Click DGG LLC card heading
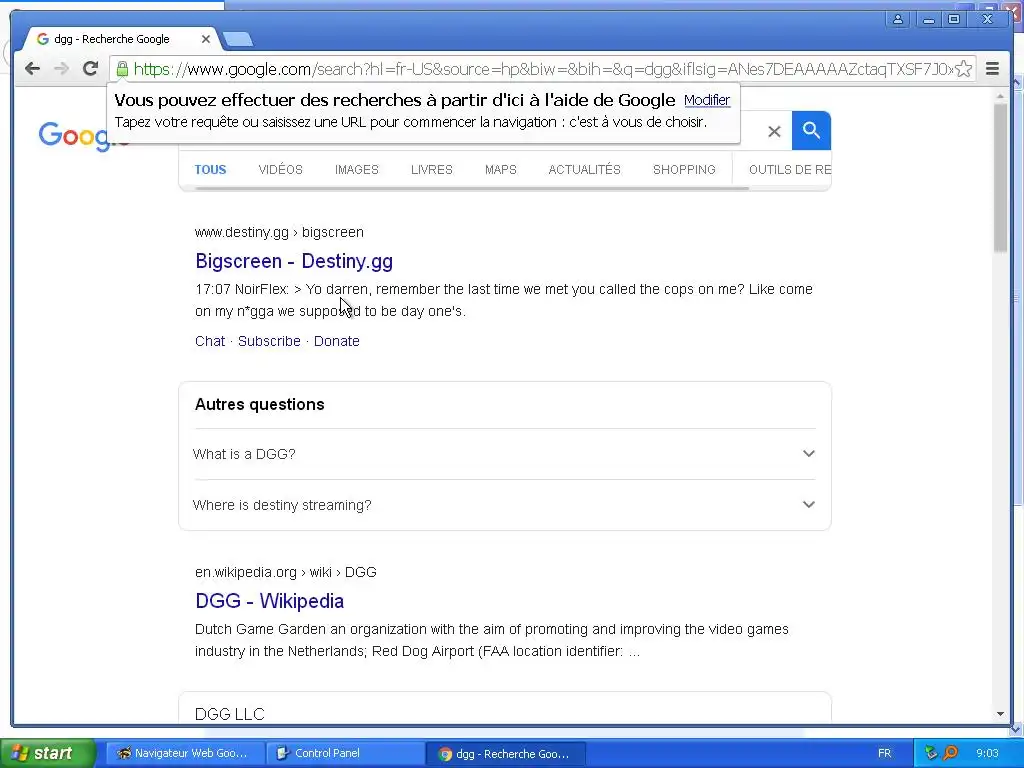1024x768 pixels. (x=229, y=714)
